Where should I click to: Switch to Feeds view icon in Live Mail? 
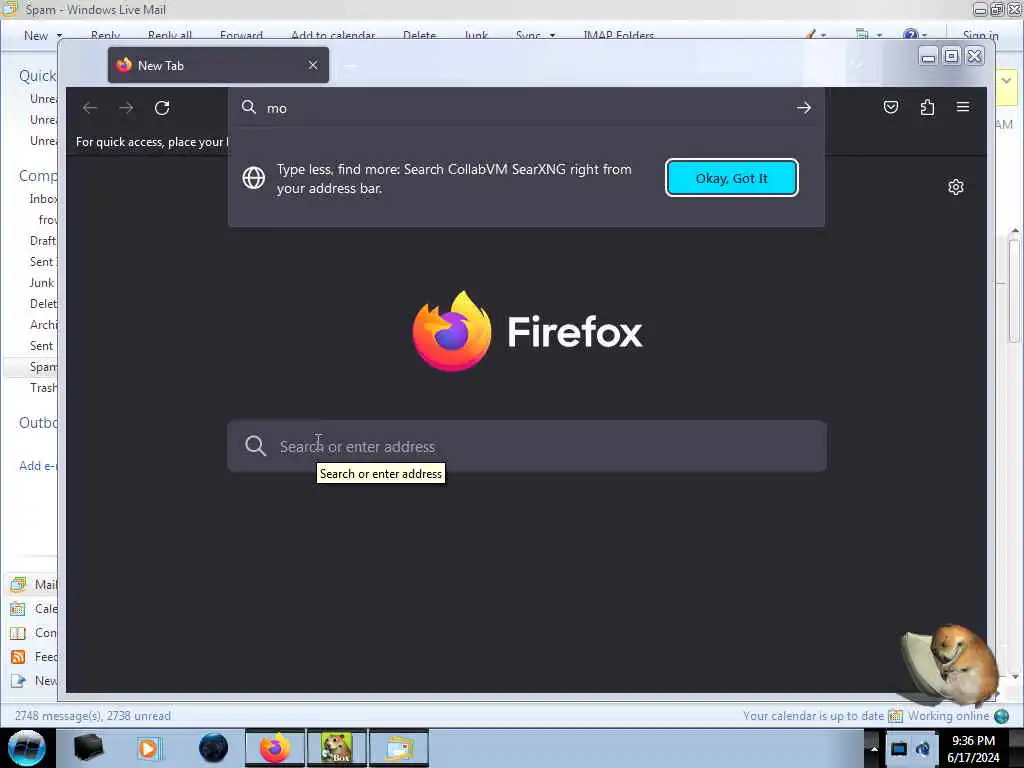pos(18,656)
